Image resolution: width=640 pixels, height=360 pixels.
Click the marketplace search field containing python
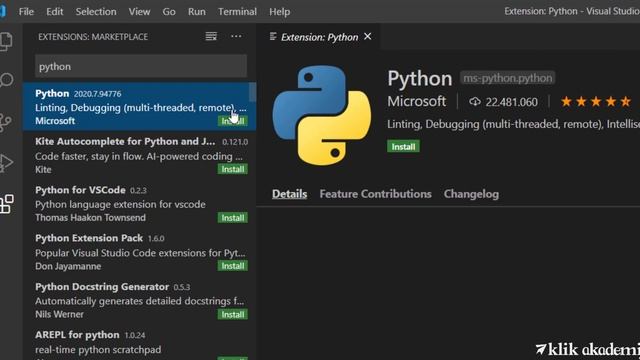(141, 66)
